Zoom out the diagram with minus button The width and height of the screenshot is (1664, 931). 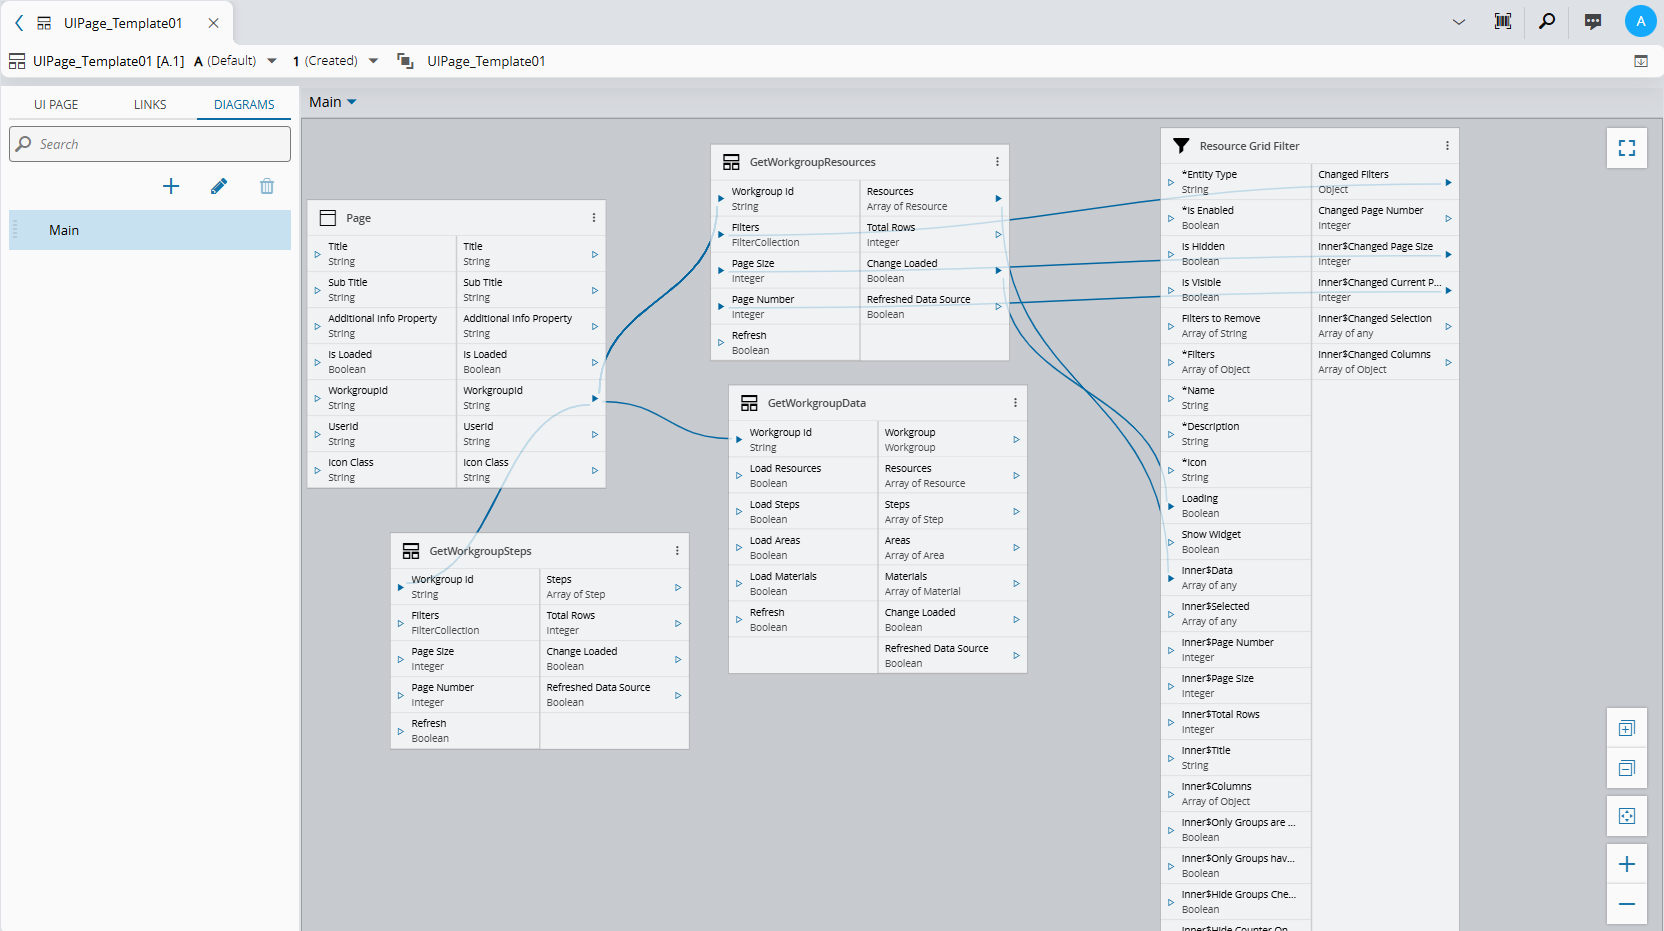tap(1627, 904)
